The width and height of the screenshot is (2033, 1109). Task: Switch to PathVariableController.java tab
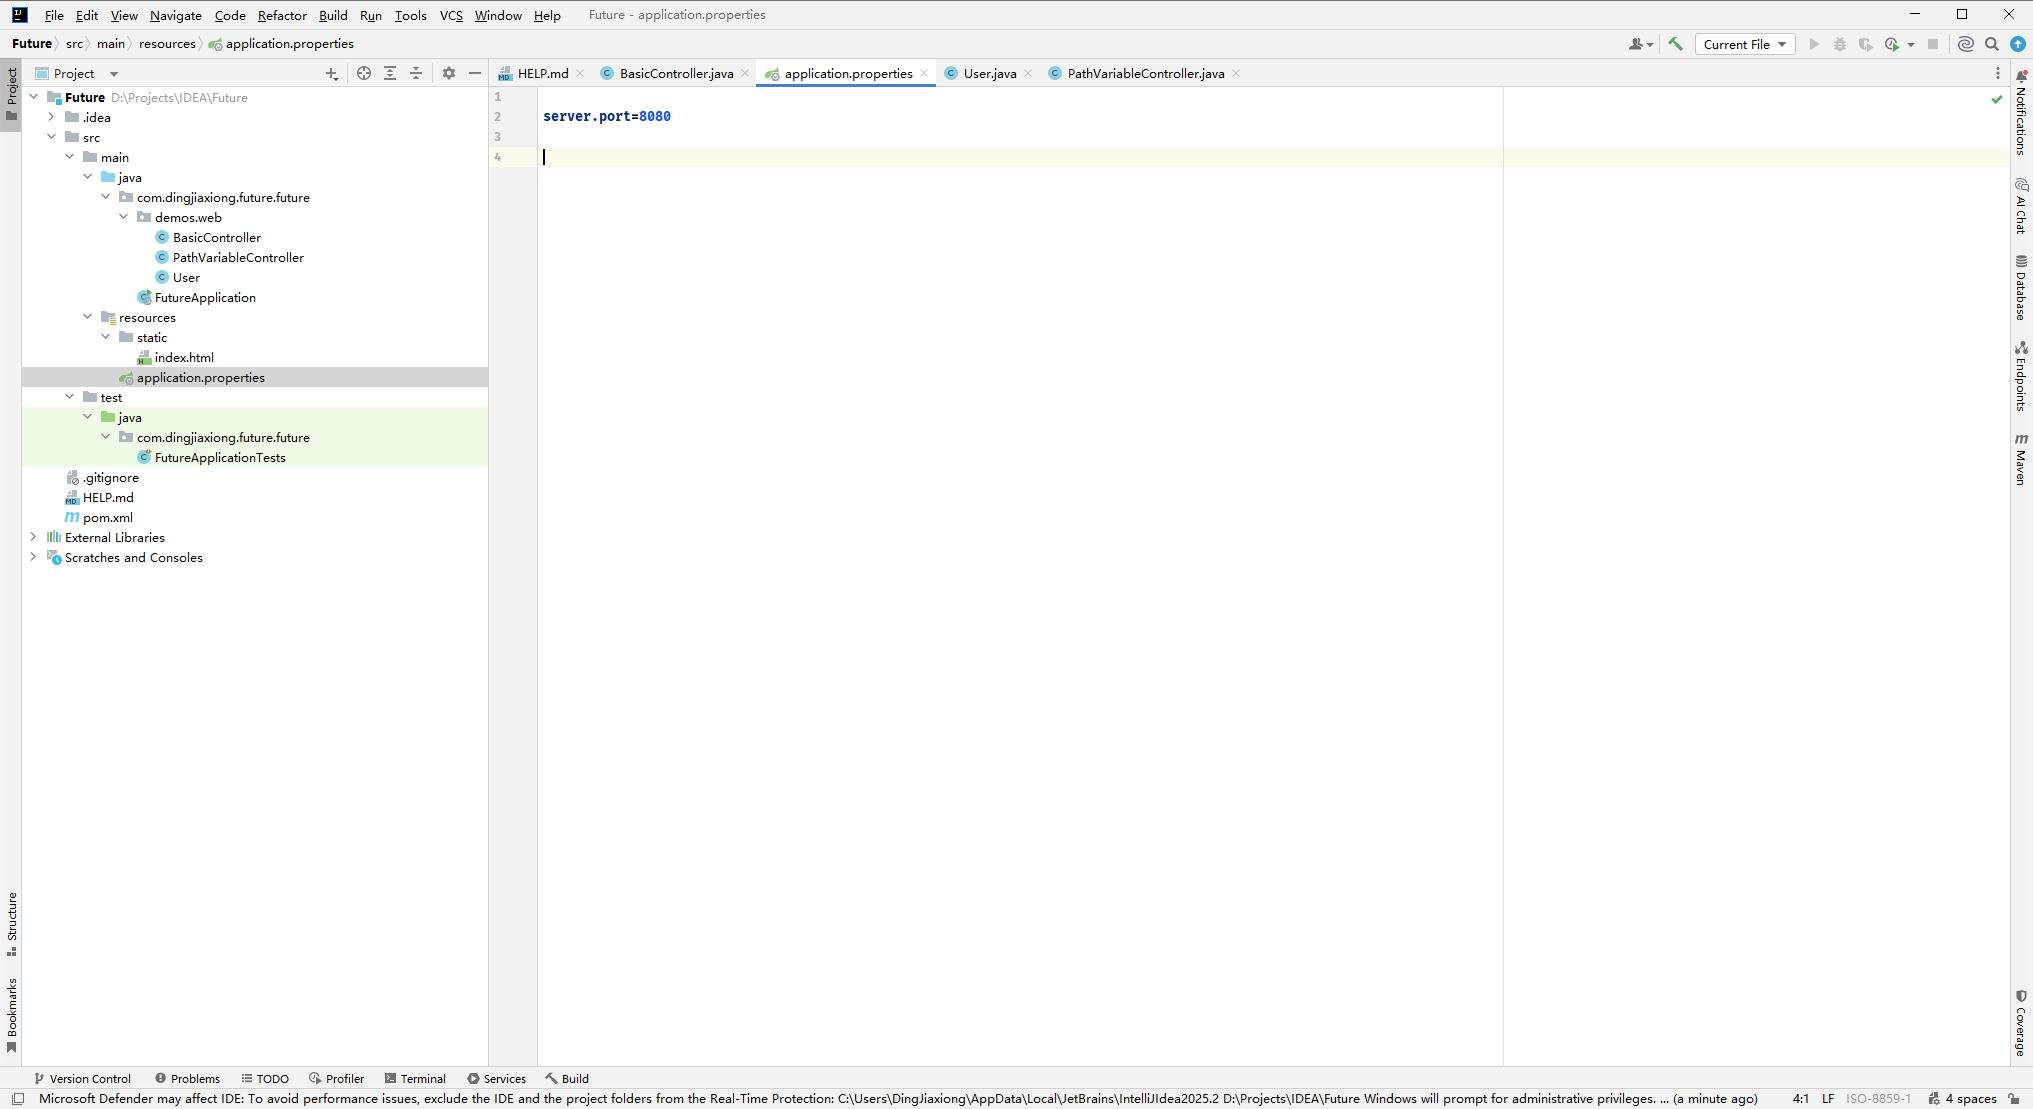tap(1145, 73)
